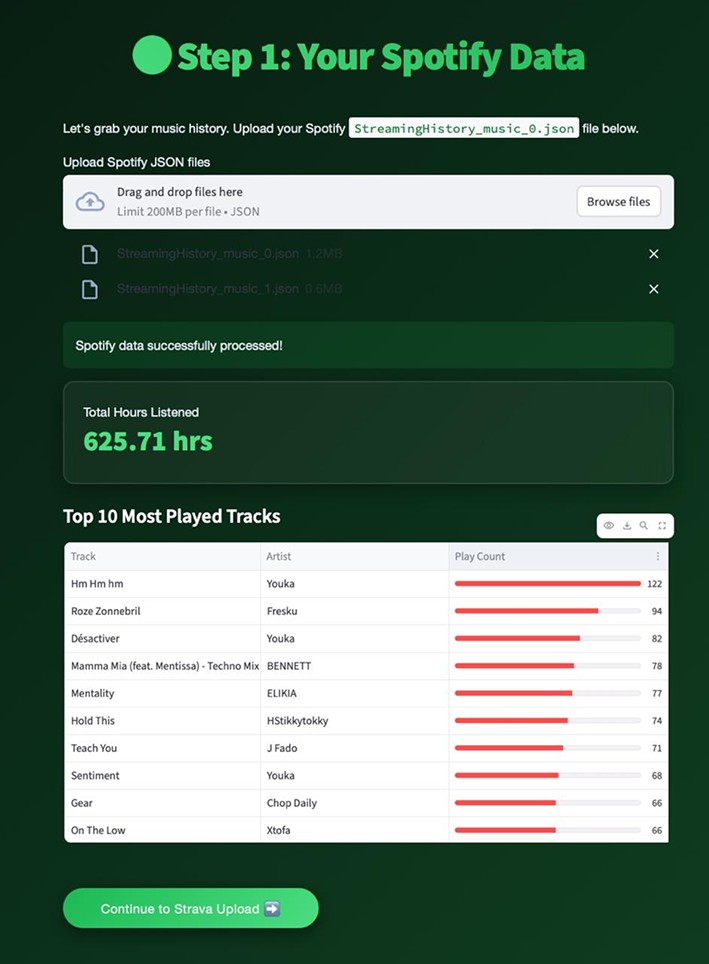Open the table search icon
This screenshot has width=709, height=964.
tap(644, 526)
